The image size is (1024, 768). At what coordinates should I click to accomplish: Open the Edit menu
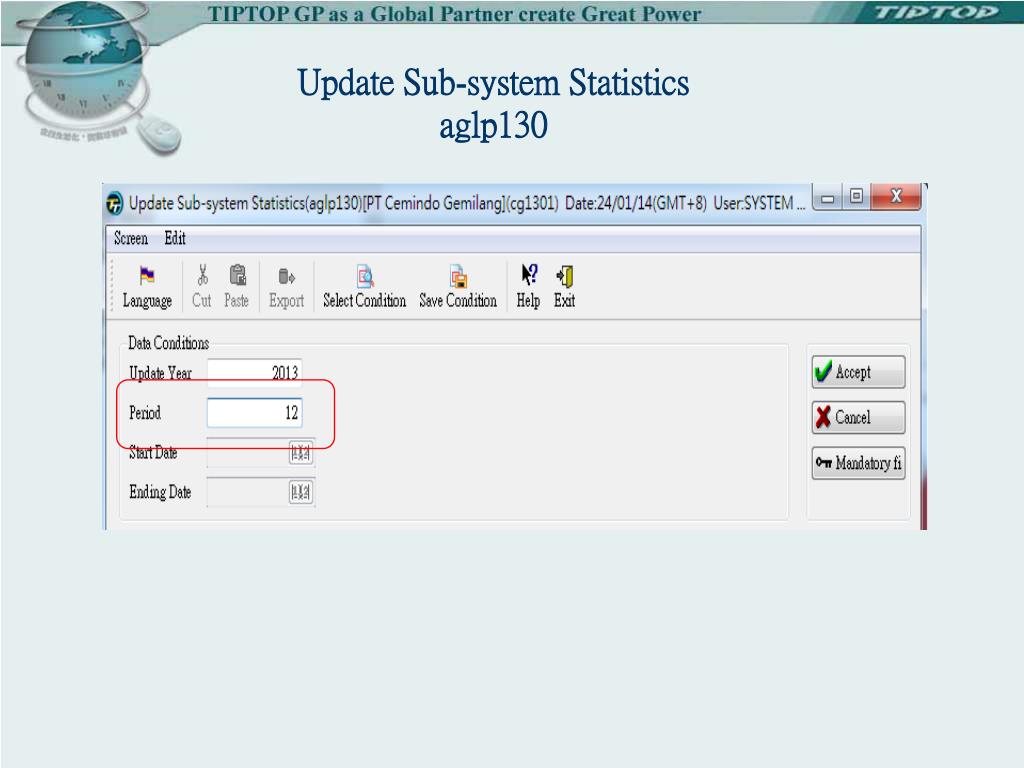175,239
